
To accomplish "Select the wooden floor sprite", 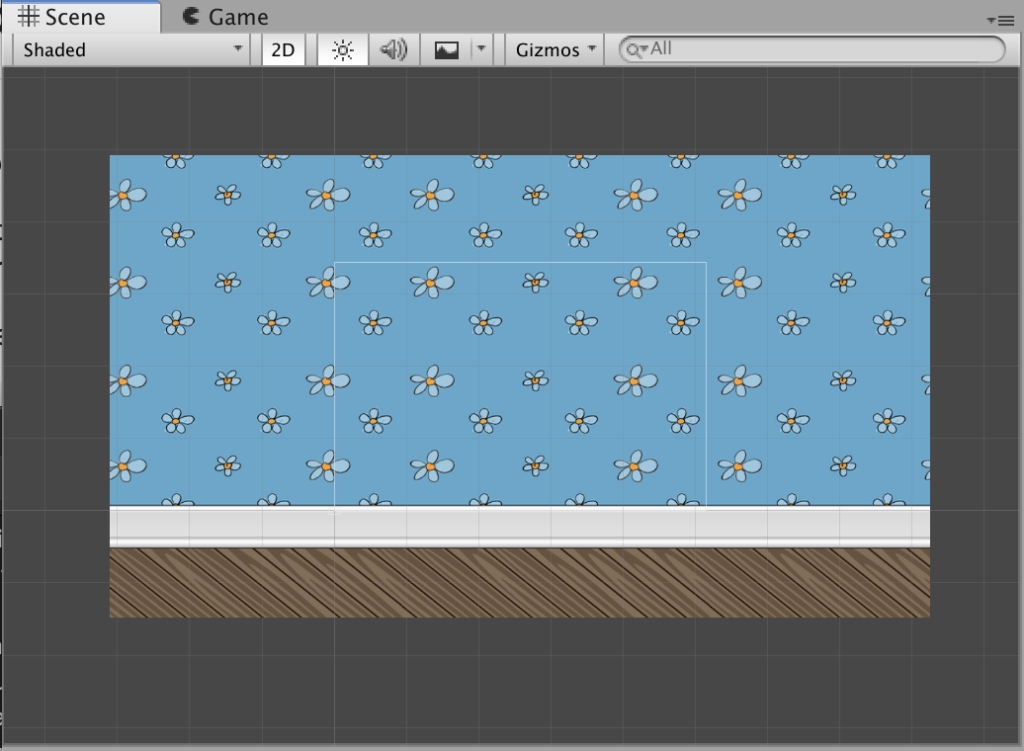I will tap(519, 582).
